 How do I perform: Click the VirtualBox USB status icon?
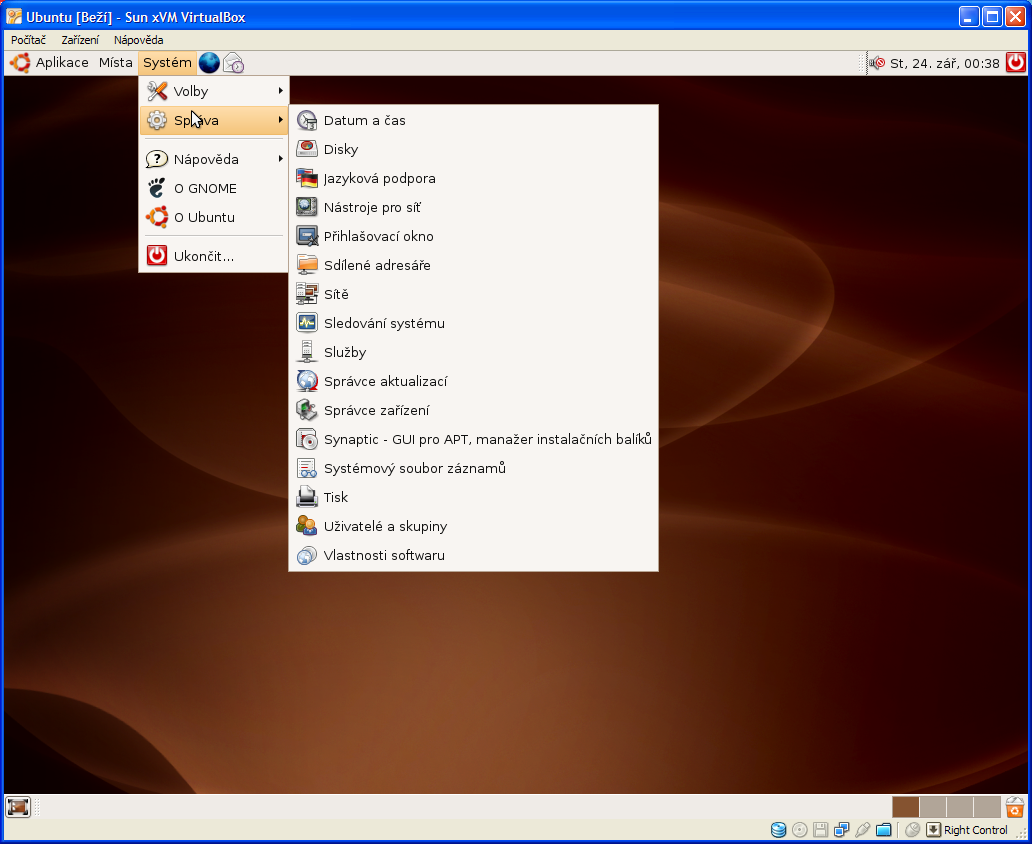pos(862,830)
